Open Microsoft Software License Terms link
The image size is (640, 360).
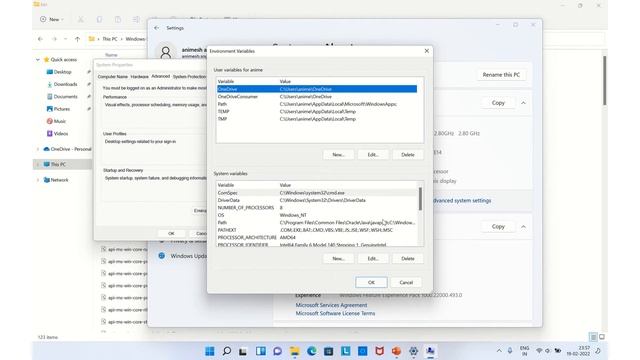click(335, 313)
